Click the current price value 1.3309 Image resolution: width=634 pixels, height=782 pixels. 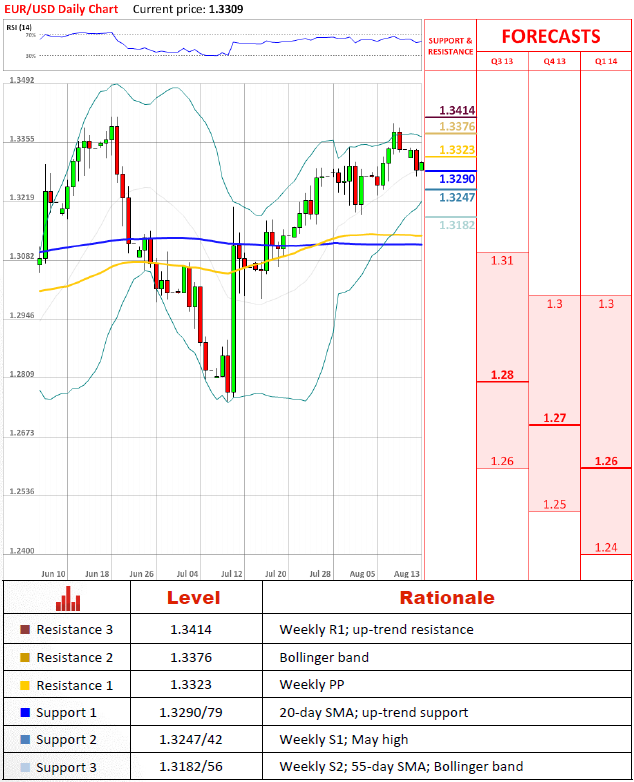pyautogui.click(x=226, y=9)
